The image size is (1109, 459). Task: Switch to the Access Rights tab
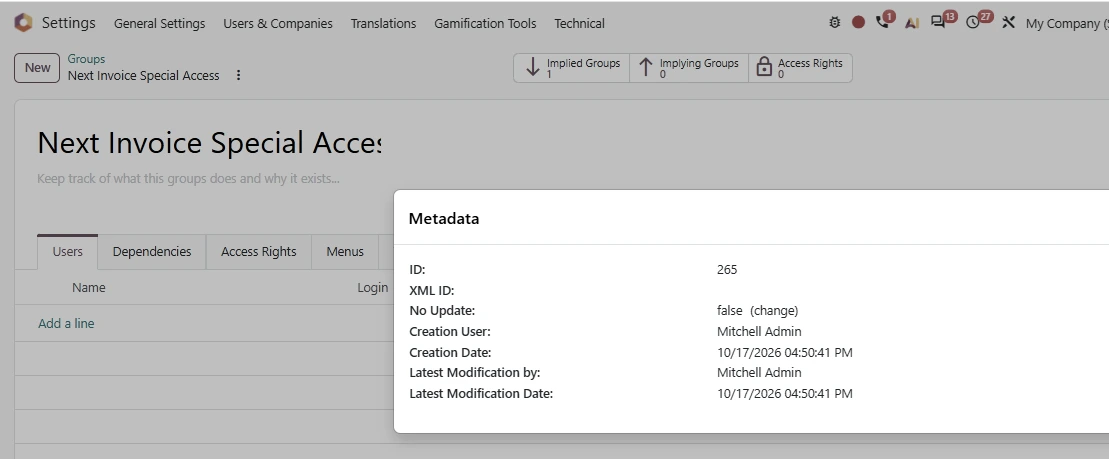(259, 252)
